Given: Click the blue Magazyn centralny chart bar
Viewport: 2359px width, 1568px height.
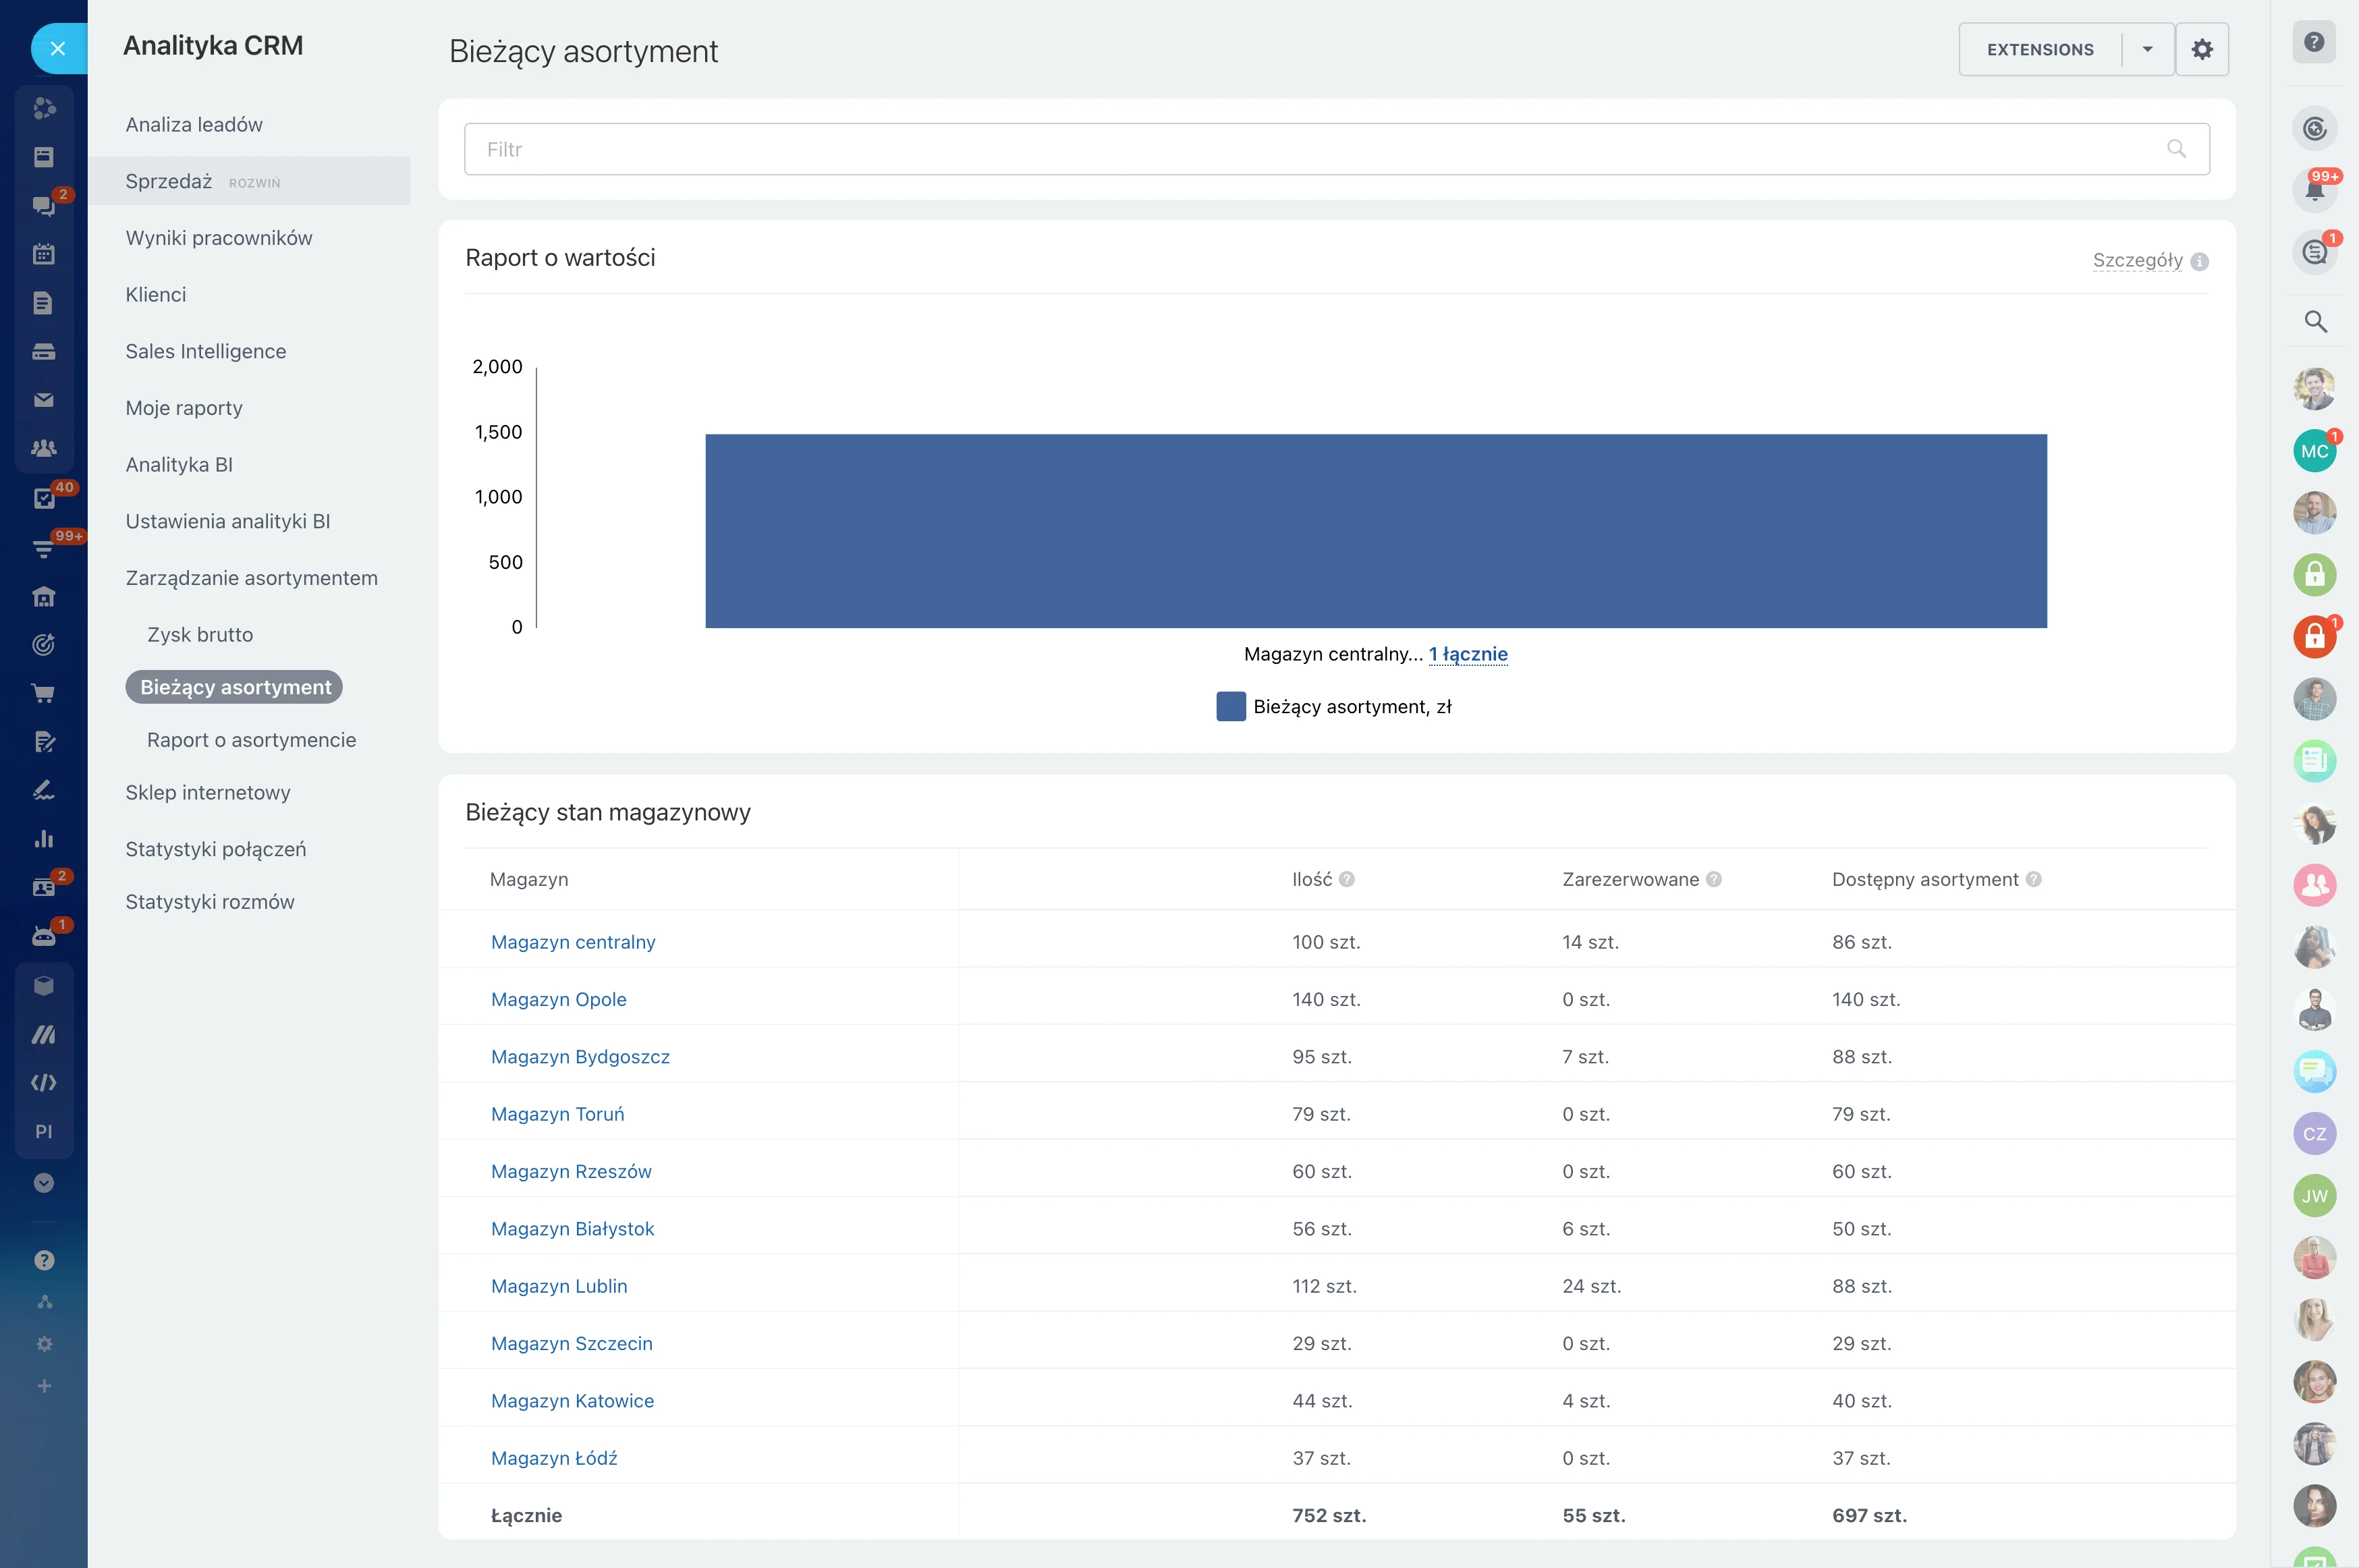Looking at the screenshot, I should 1375,531.
